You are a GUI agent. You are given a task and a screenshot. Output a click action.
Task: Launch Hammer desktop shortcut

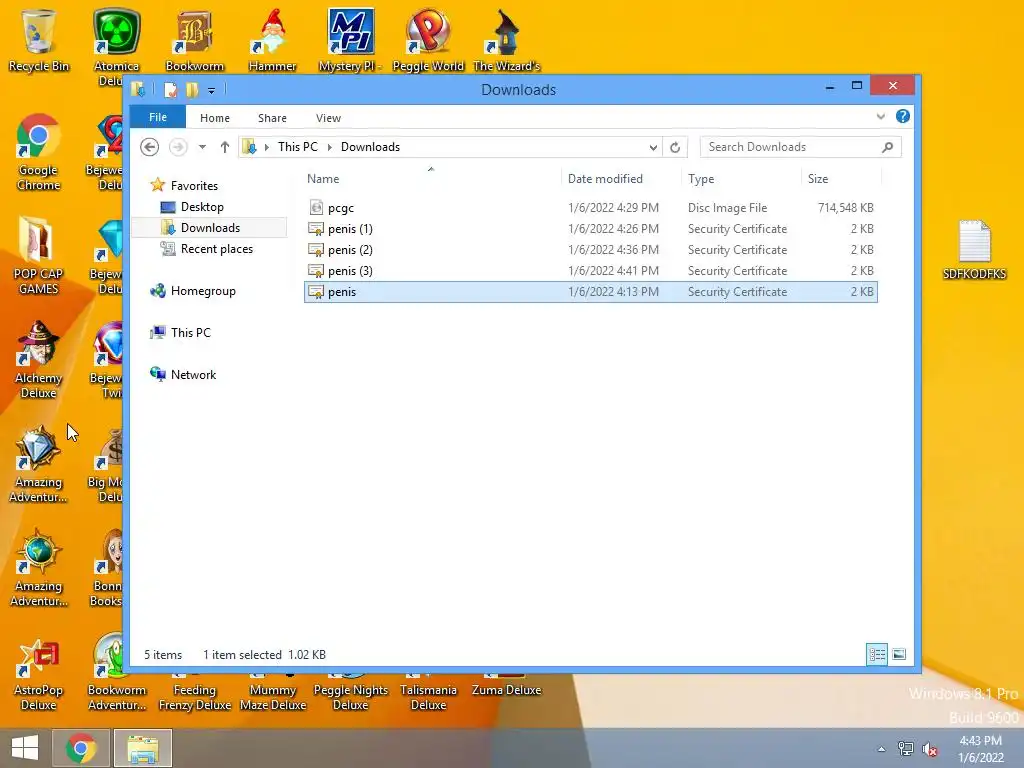pyautogui.click(x=272, y=39)
